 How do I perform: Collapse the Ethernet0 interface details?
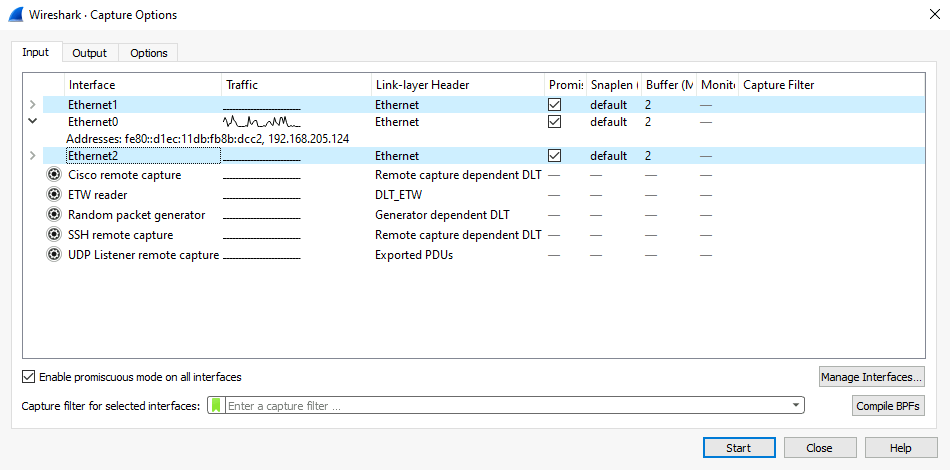click(33, 121)
